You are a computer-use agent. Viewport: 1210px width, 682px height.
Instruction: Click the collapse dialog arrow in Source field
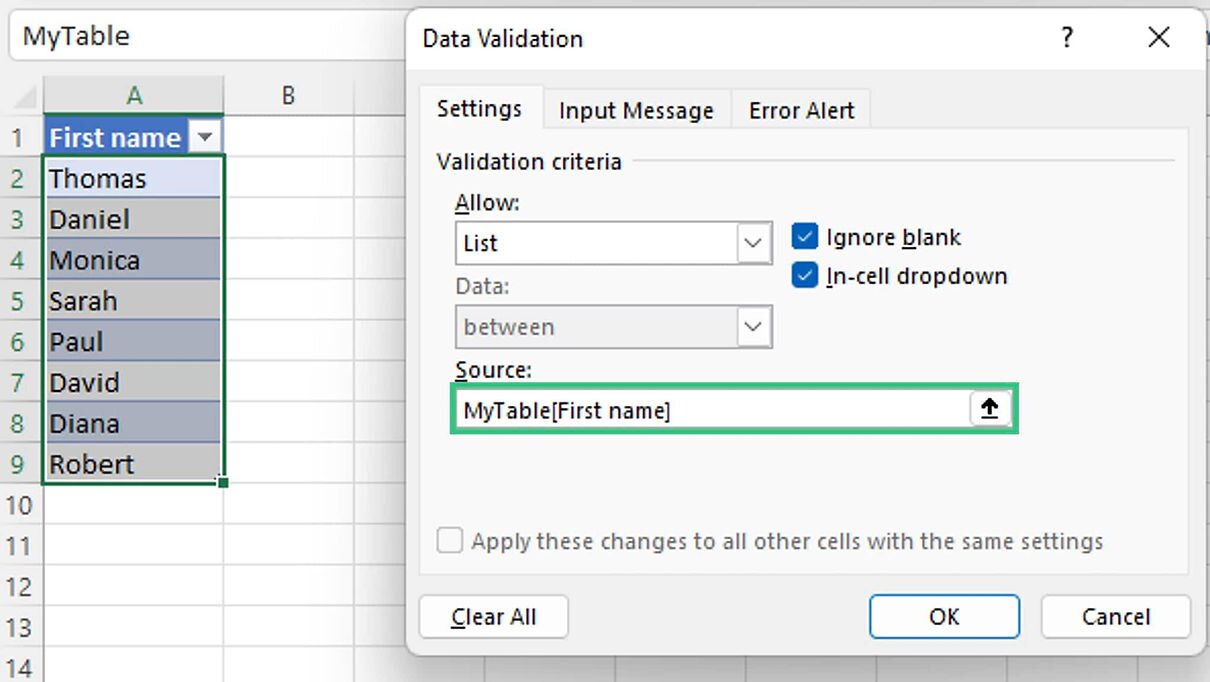tap(990, 409)
